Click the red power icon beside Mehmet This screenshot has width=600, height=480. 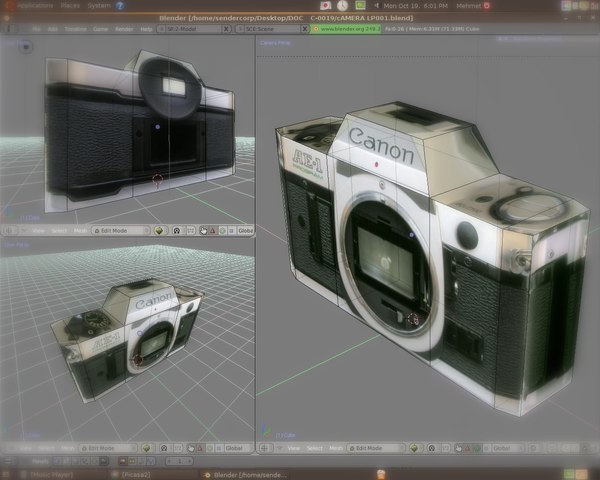487,5
